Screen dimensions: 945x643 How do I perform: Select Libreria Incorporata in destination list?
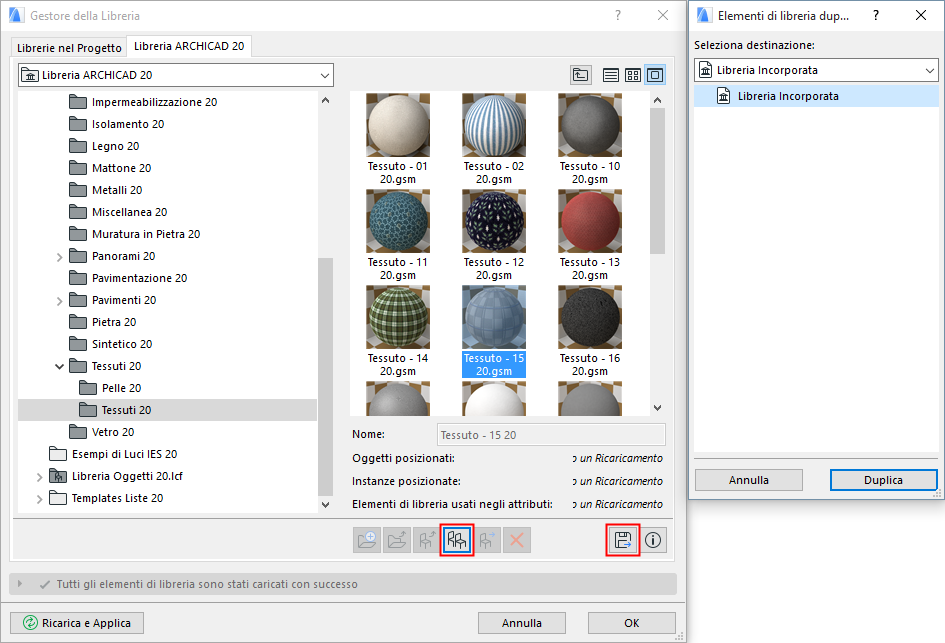[x=816, y=96]
